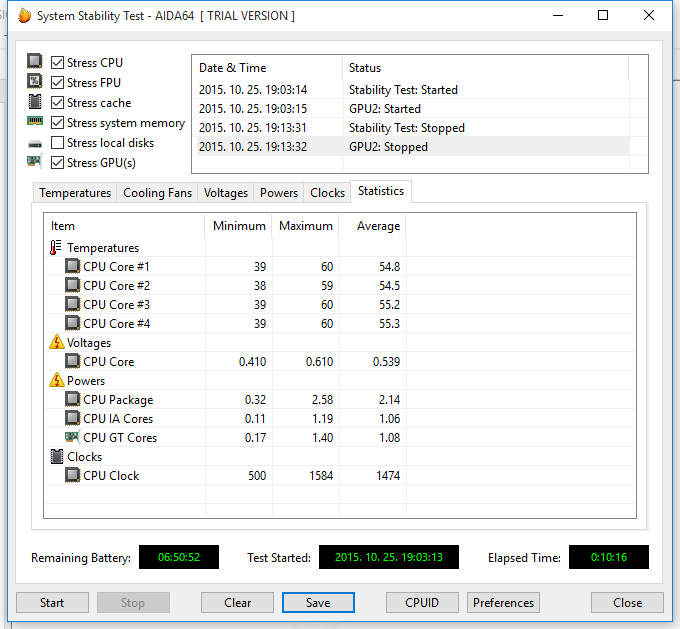
Task: Click the Status column header in log
Action: pos(485,68)
